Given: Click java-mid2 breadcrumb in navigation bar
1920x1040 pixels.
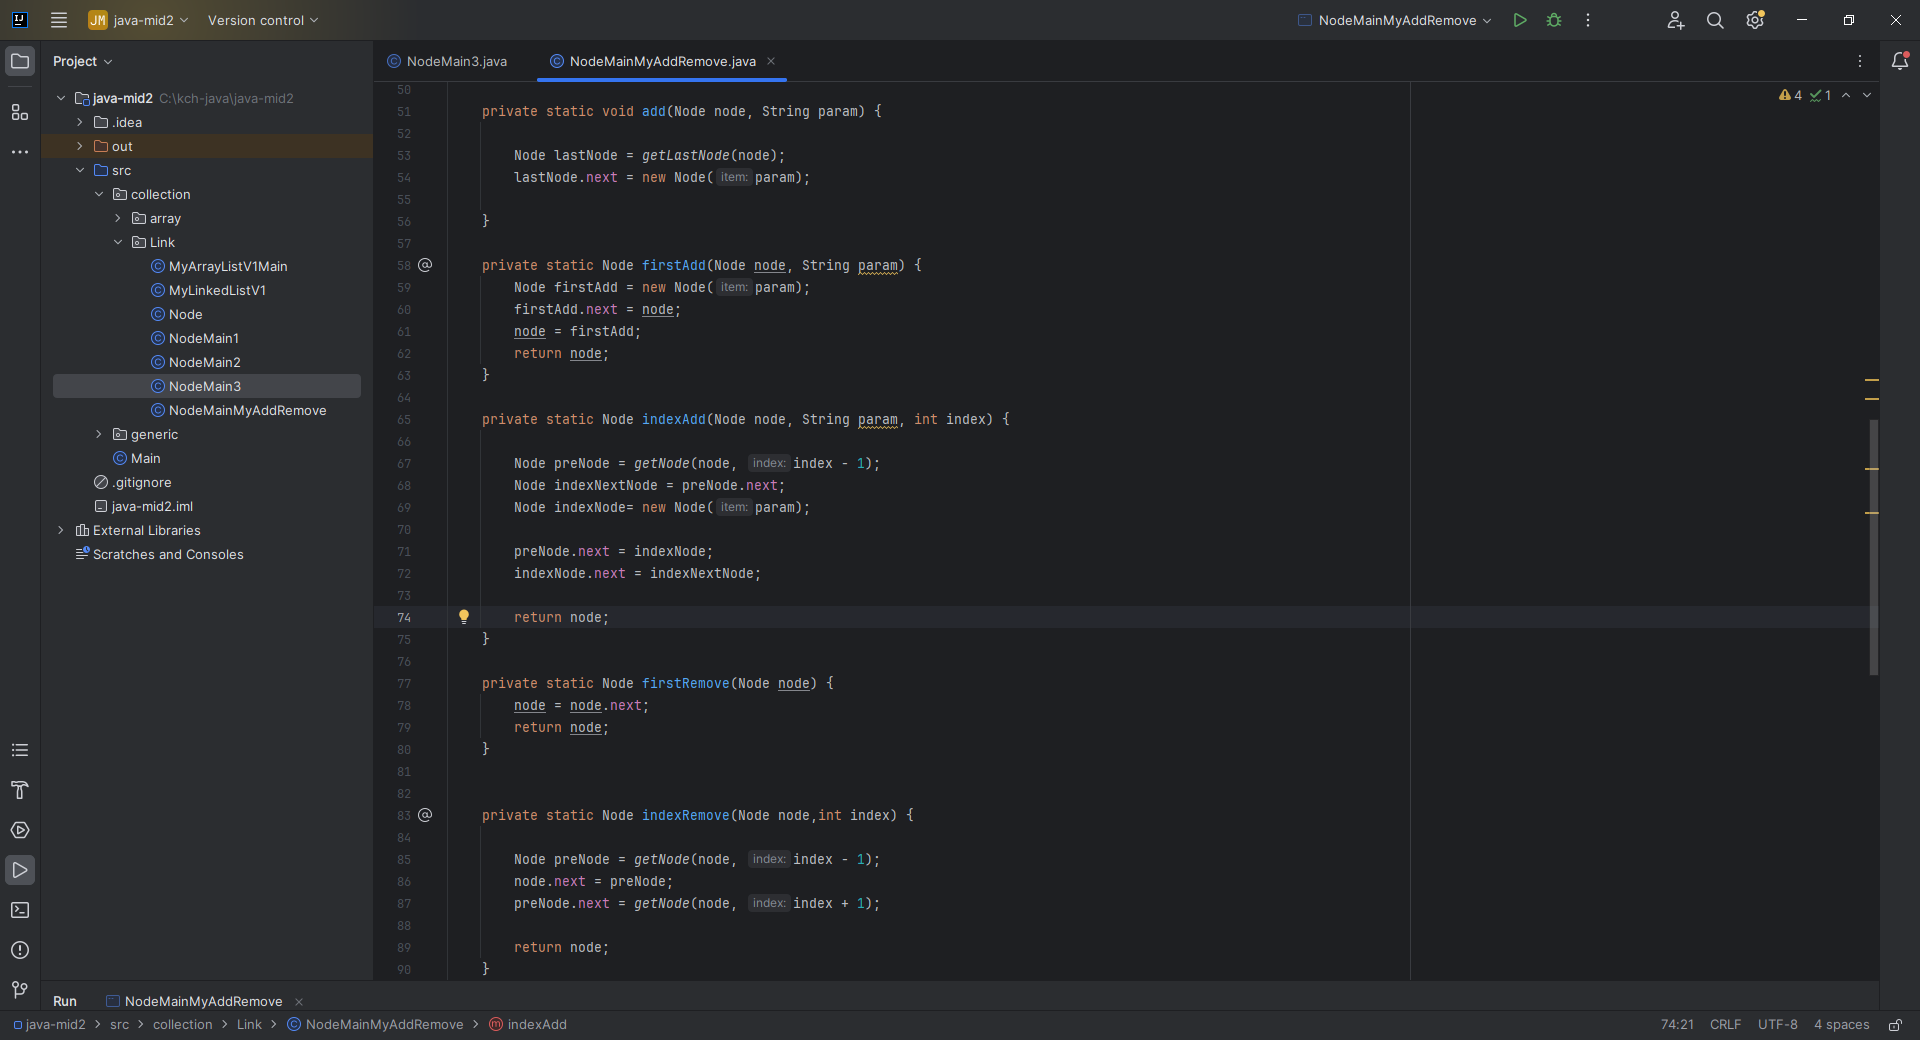Looking at the screenshot, I should (49, 1025).
